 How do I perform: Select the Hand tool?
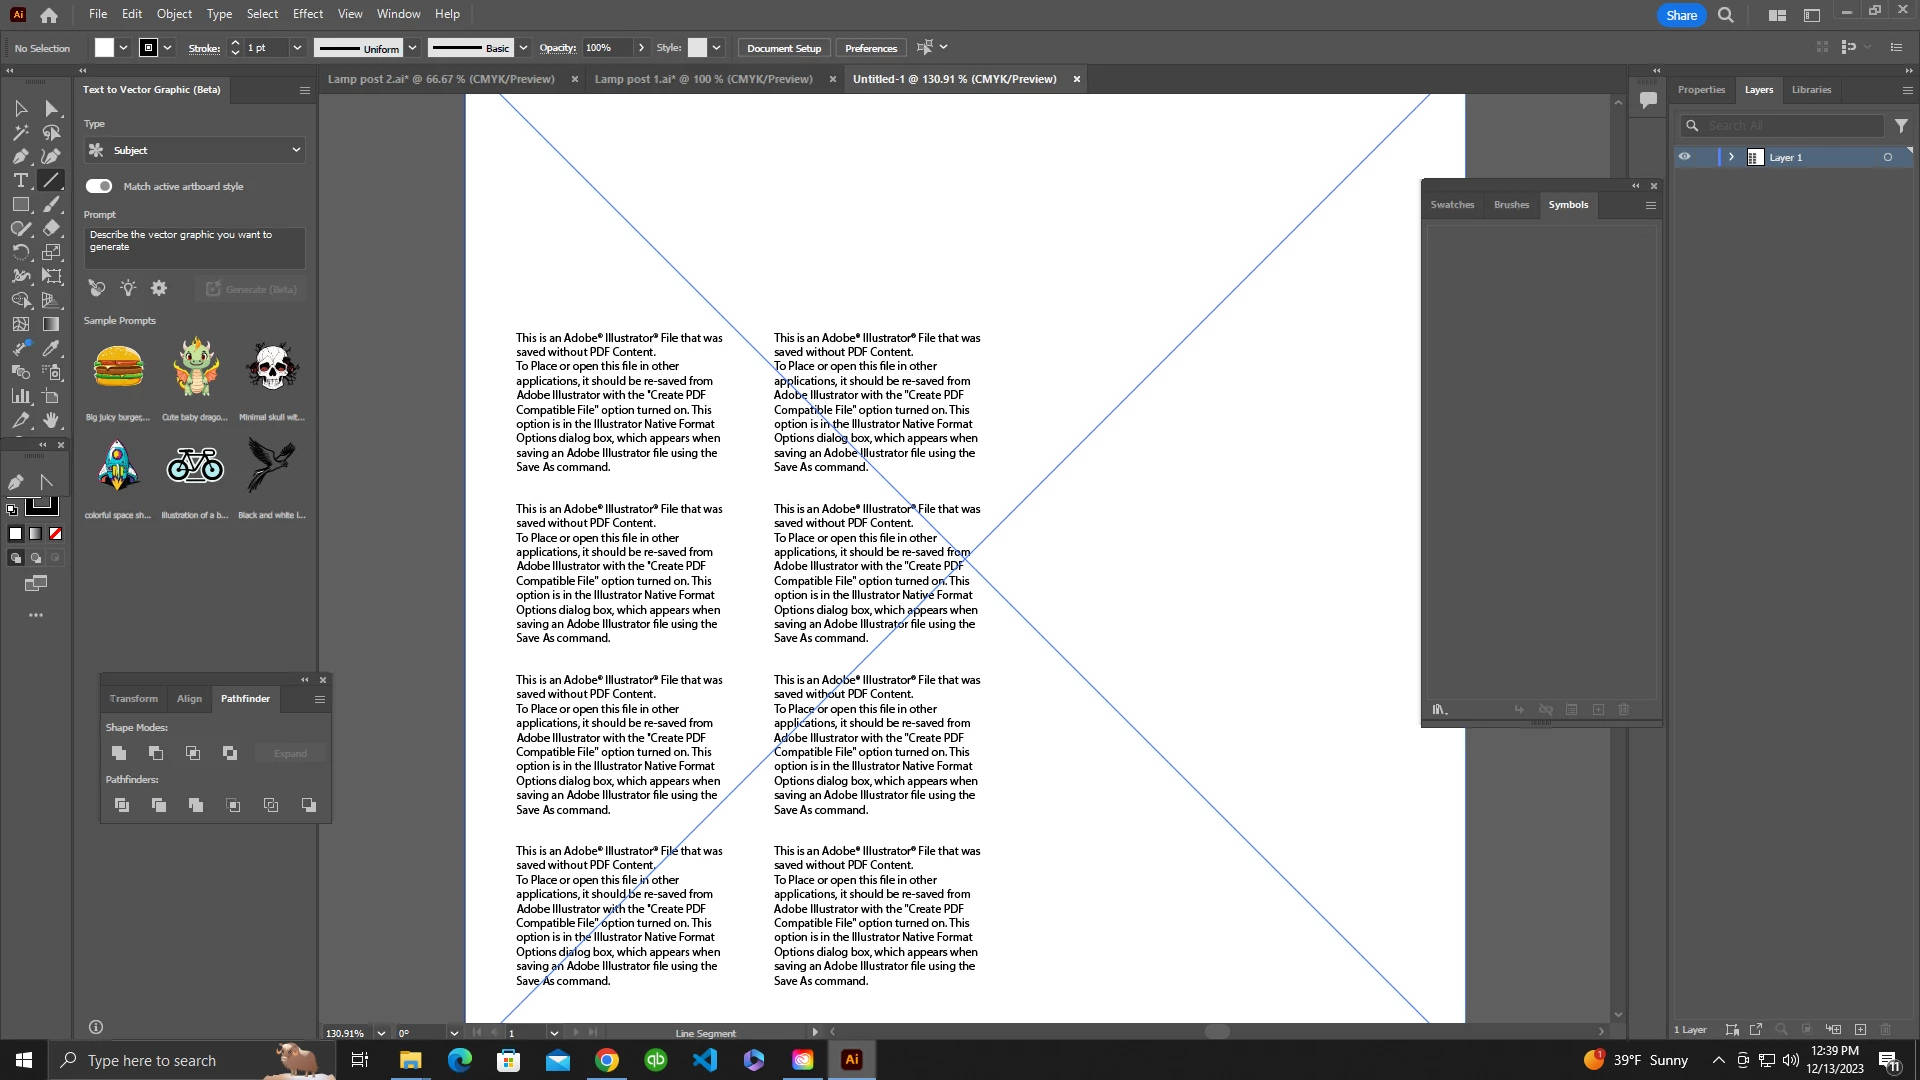tap(51, 420)
